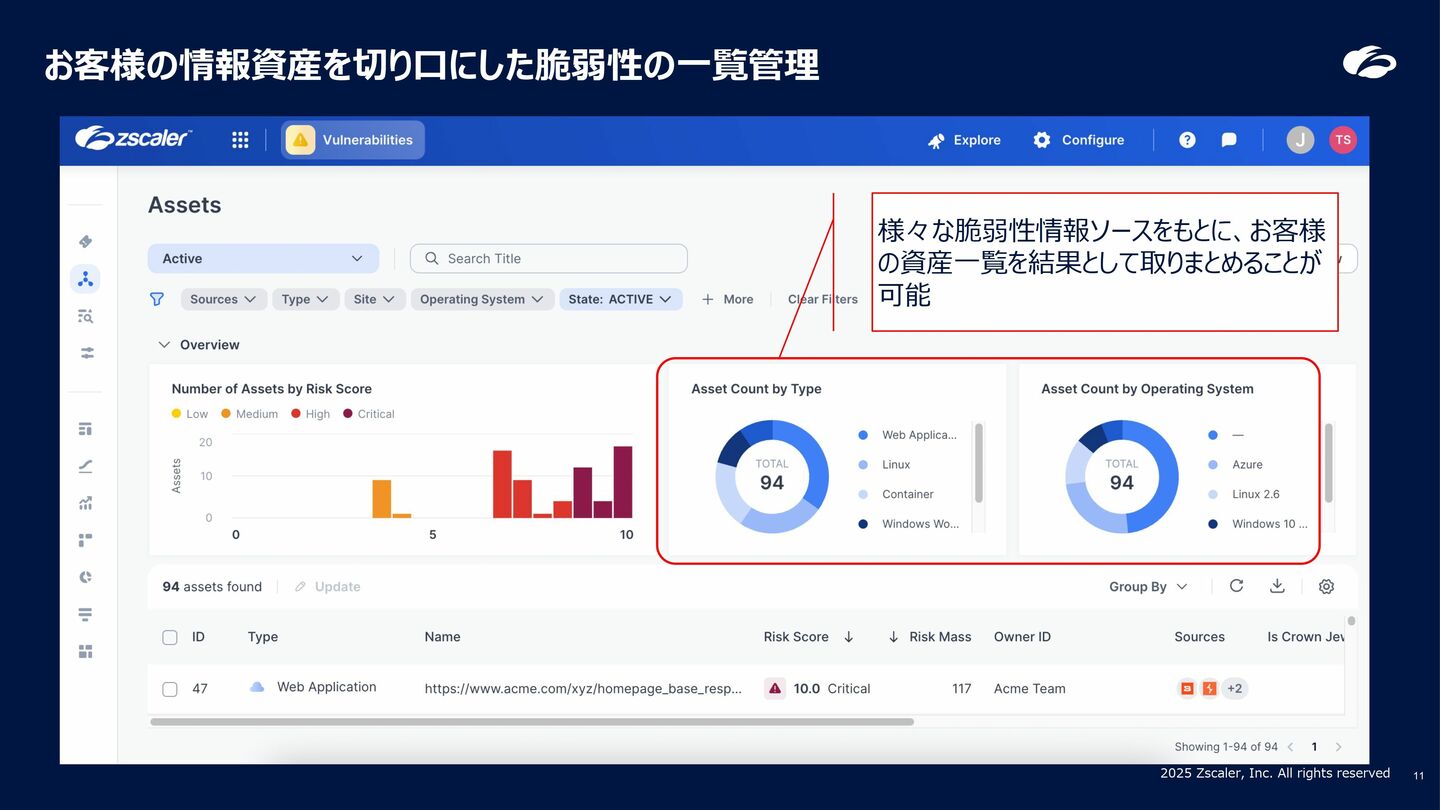
Task: Sort by Risk Score column
Action: [x=808, y=637]
